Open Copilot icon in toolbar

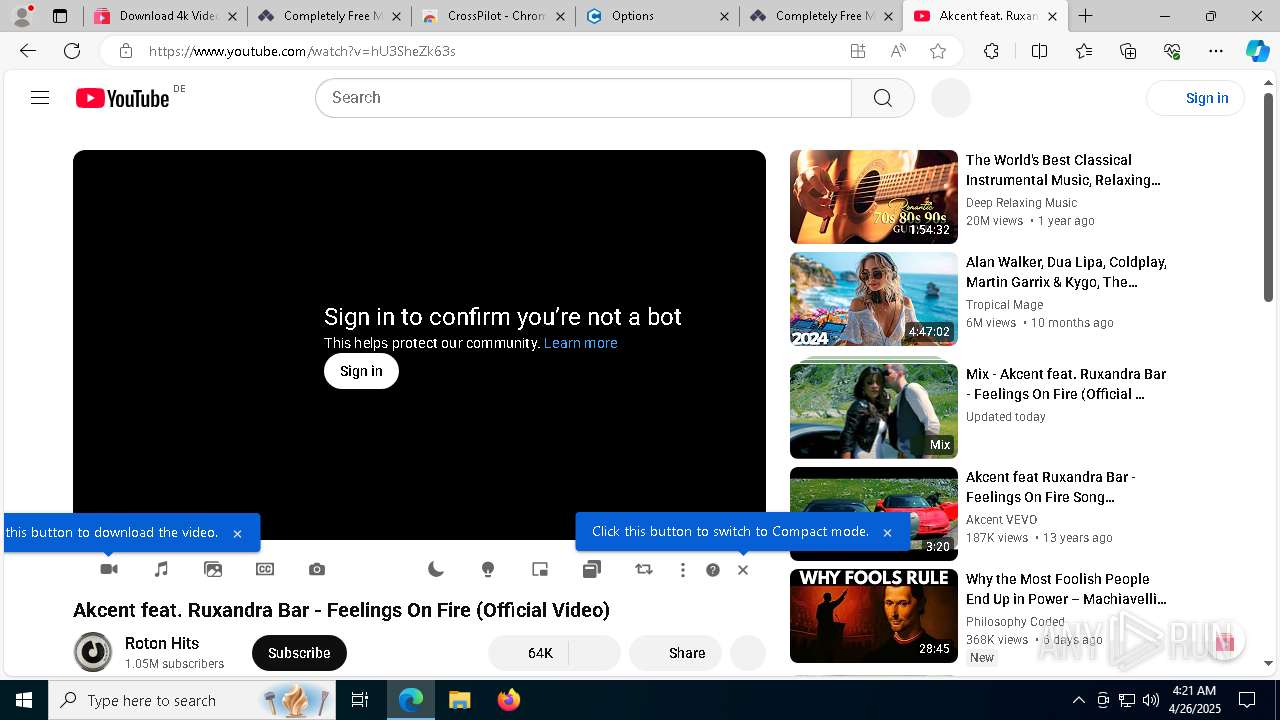click(1257, 51)
